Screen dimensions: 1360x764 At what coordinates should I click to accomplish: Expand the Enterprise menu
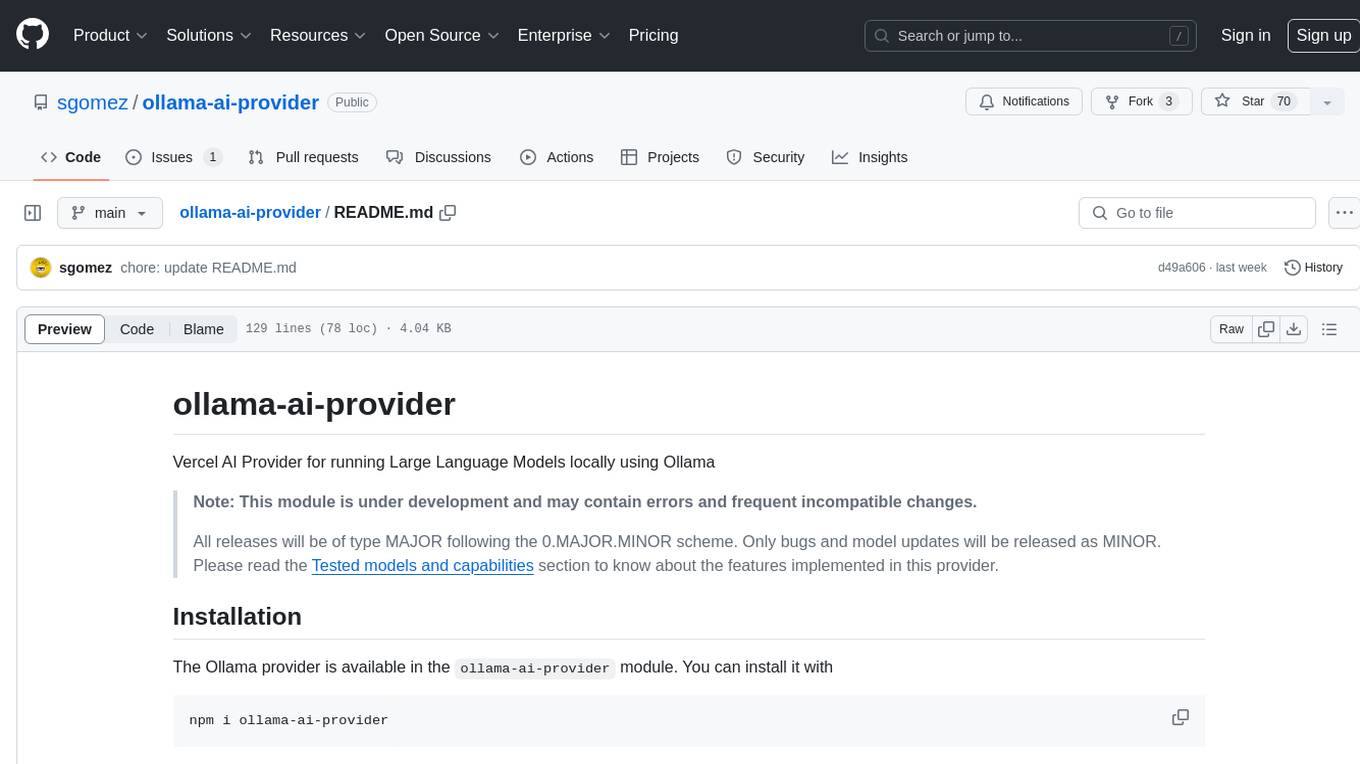(x=563, y=35)
